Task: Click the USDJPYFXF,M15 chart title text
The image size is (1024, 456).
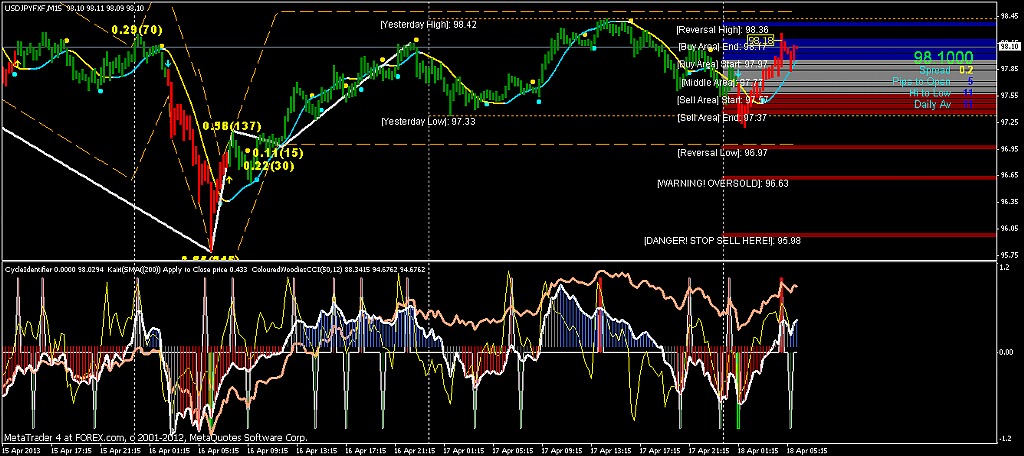Action: [32, 5]
